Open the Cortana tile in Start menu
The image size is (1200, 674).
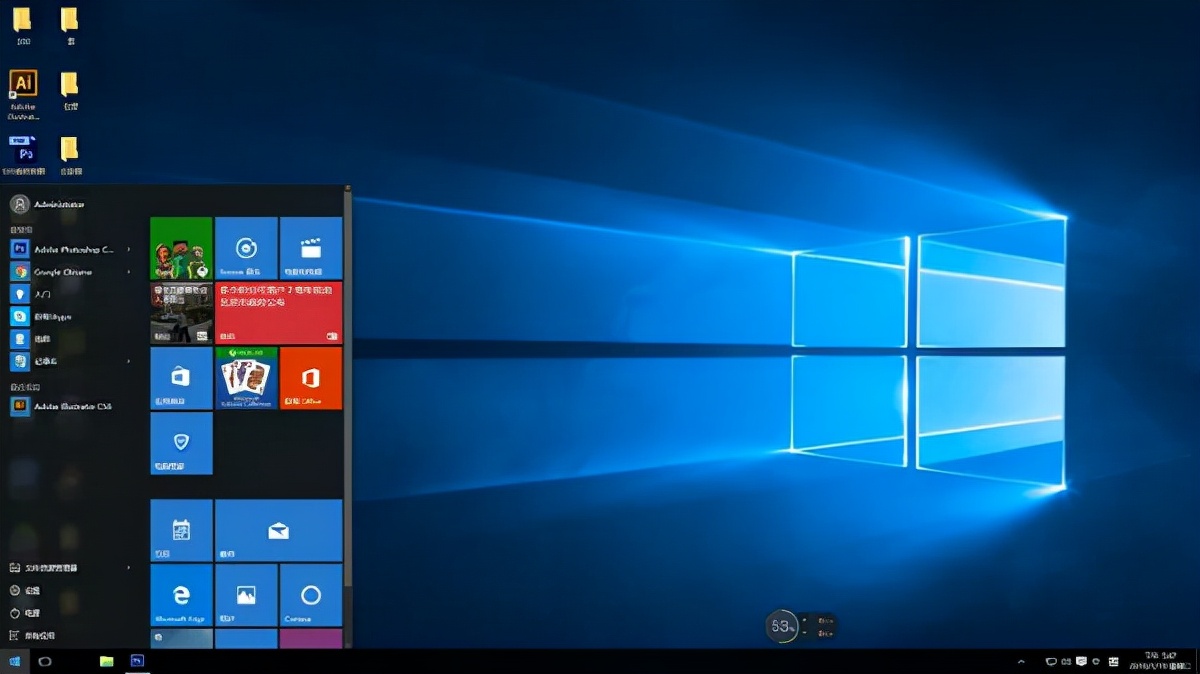pyautogui.click(x=311, y=595)
